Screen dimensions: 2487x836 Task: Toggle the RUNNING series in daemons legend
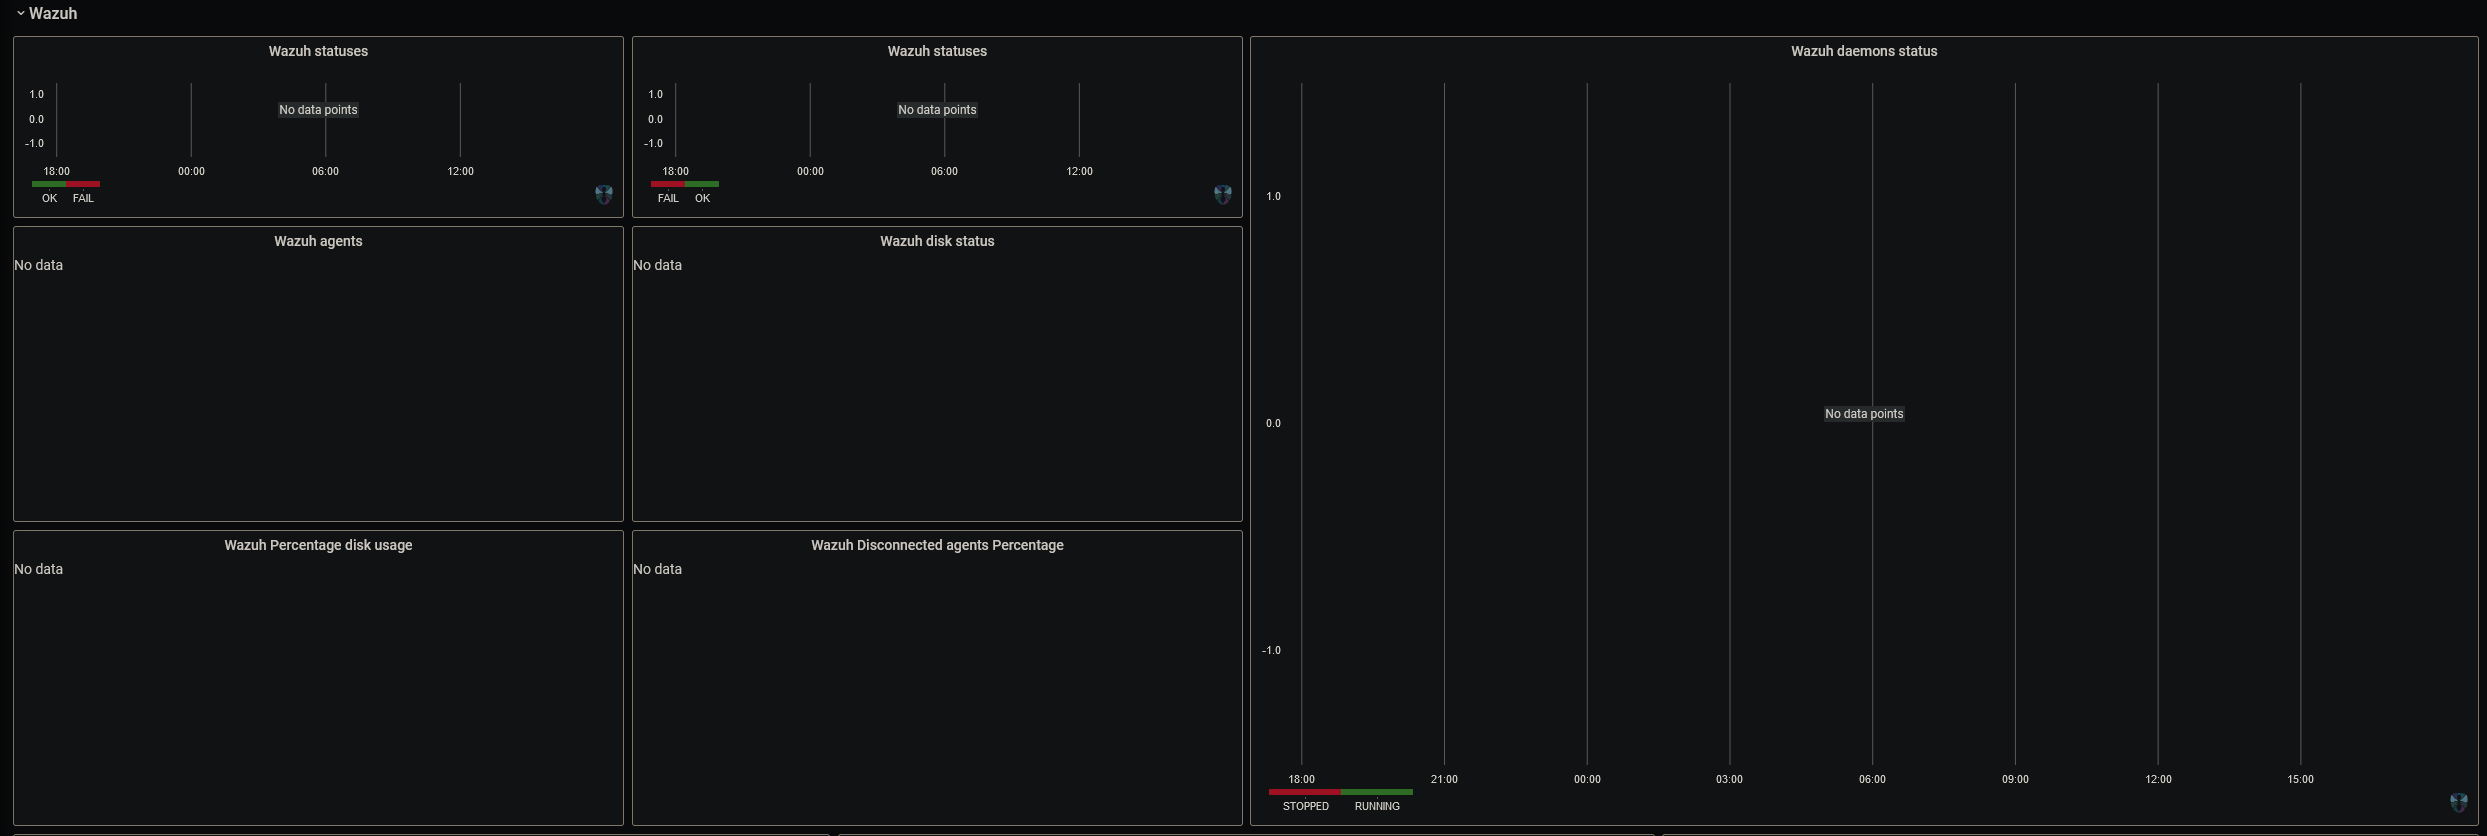click(1377, 806)
